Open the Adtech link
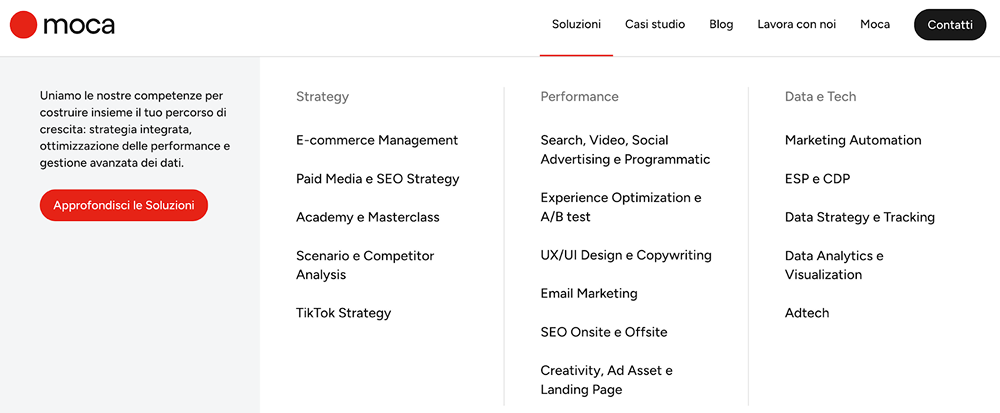The width and height of the screenshot is (1000, 413). [x=807, y=313]
